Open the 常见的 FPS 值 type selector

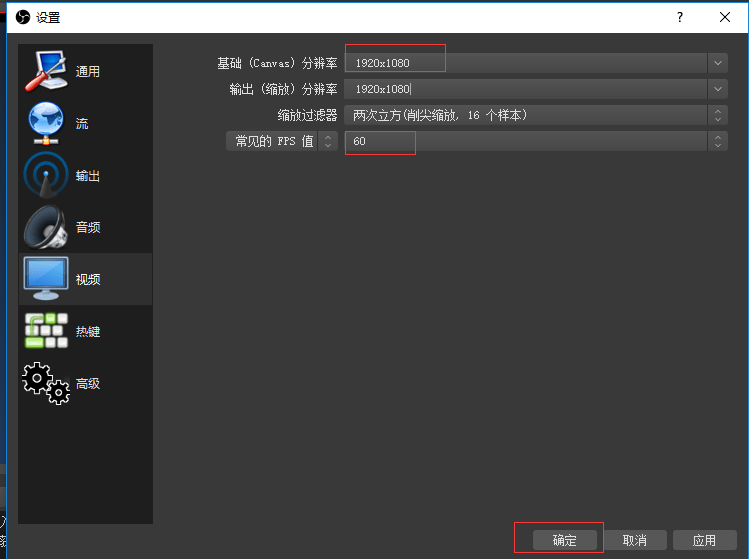point(282,141)
